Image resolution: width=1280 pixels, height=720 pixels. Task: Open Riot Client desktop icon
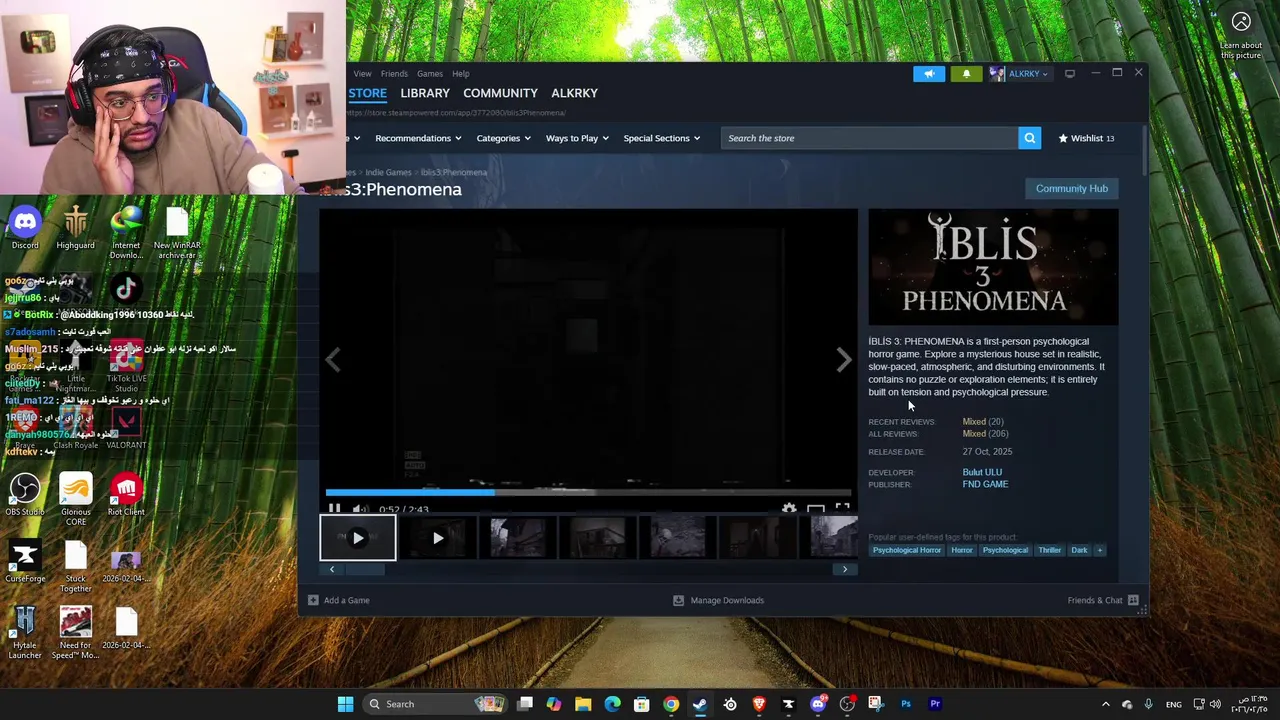pos(126,494)
